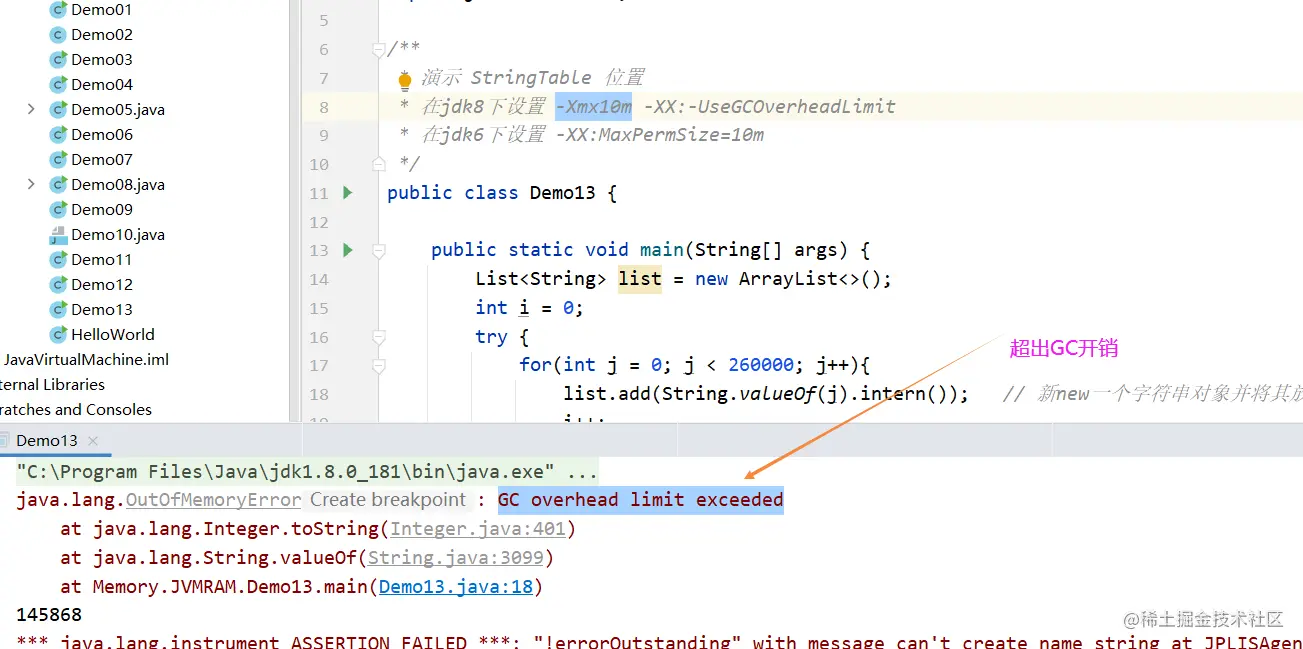
Task: Click line number 13 in the gutter
Action: click(x=319, y=250)
